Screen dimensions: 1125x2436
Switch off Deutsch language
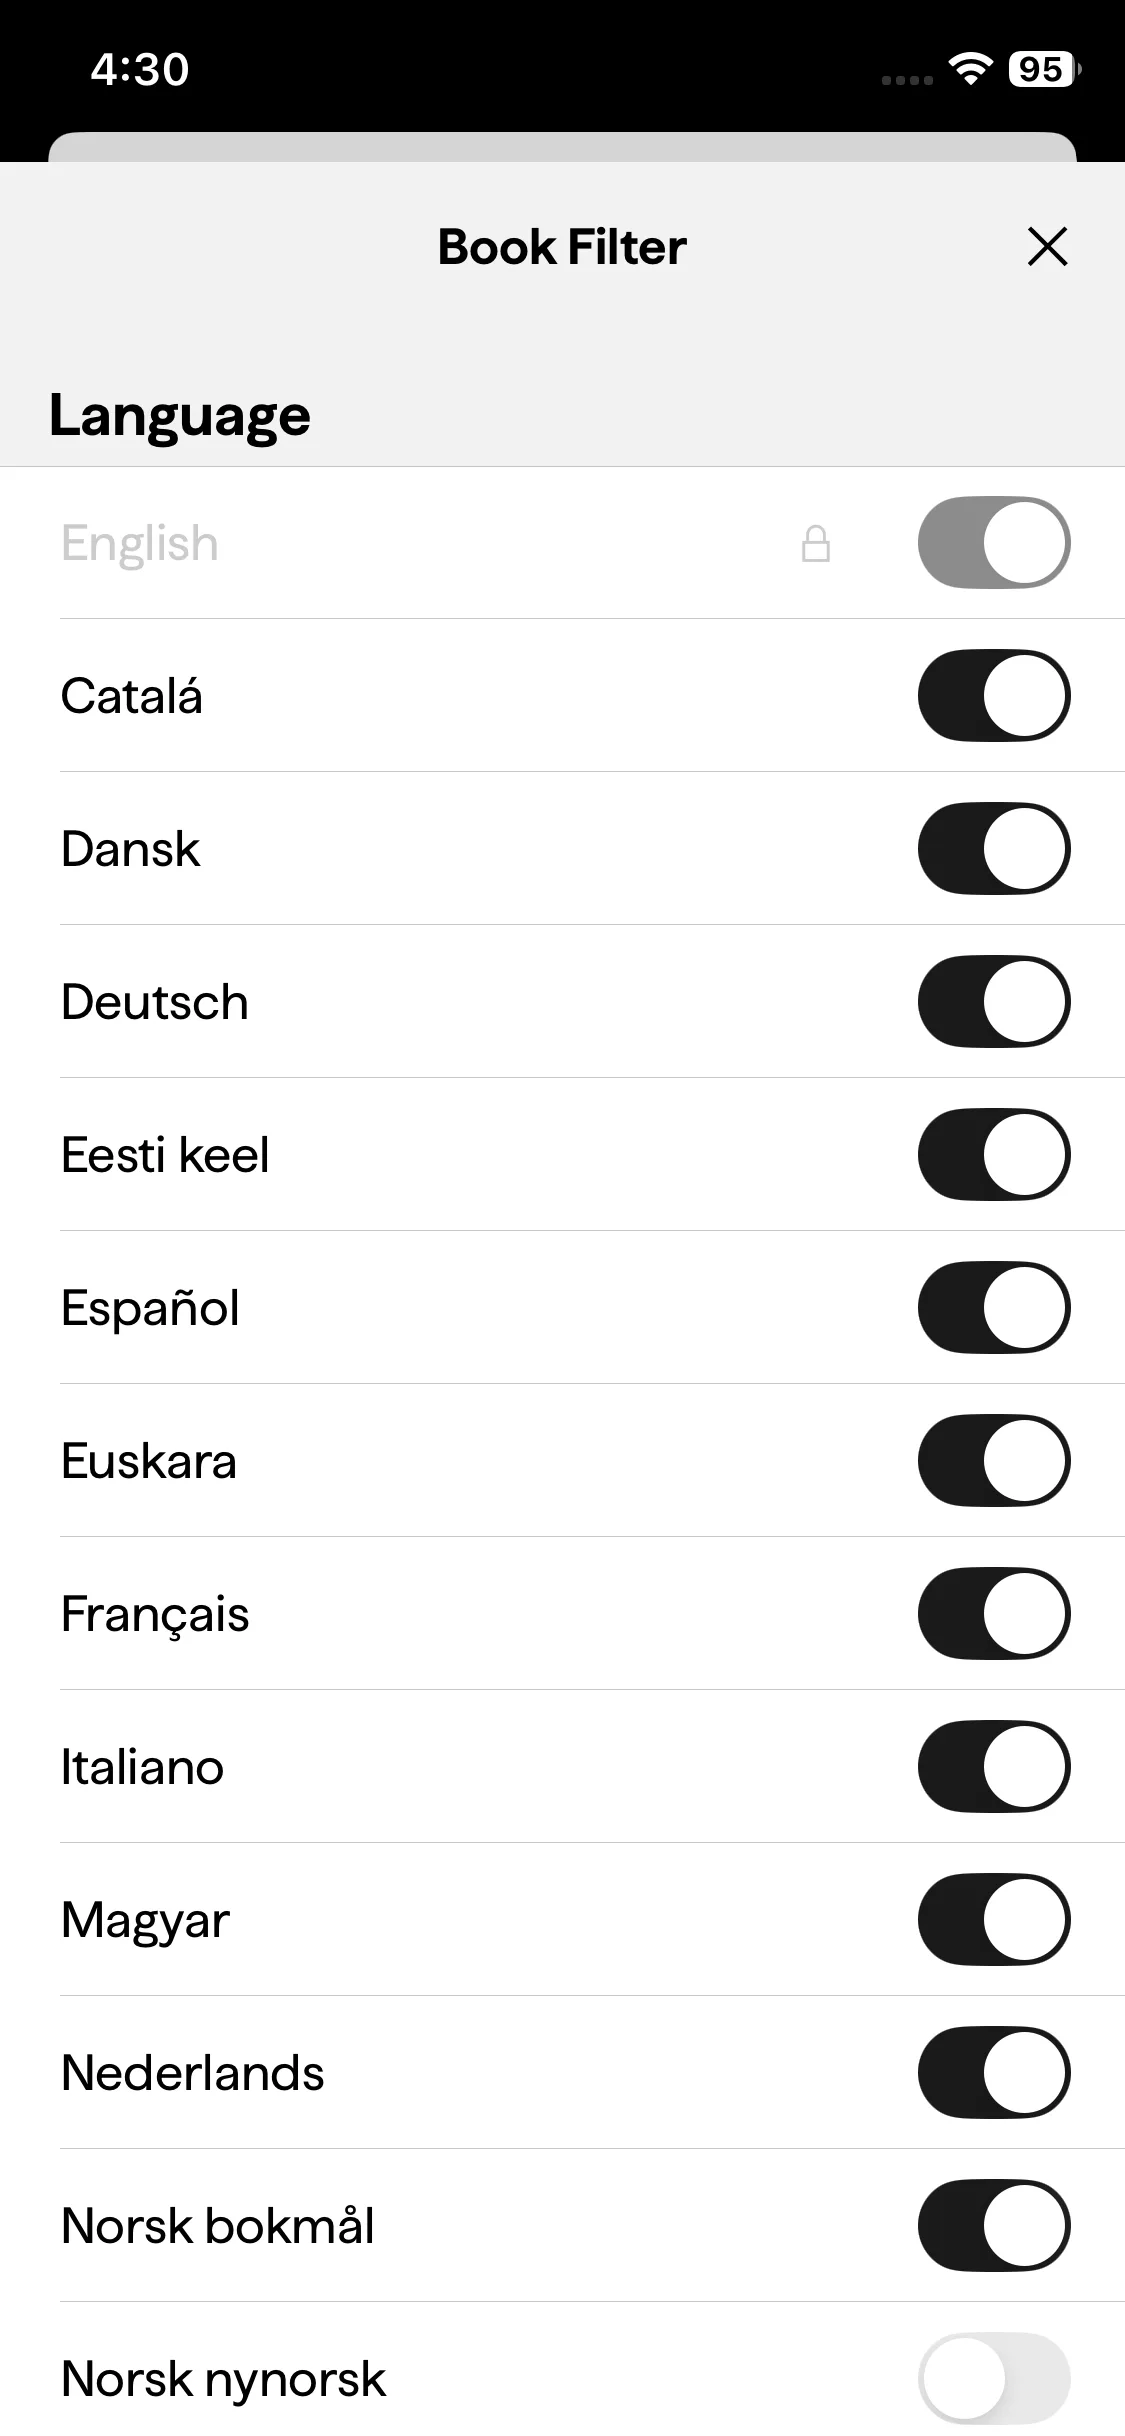tap(993, 1002)
